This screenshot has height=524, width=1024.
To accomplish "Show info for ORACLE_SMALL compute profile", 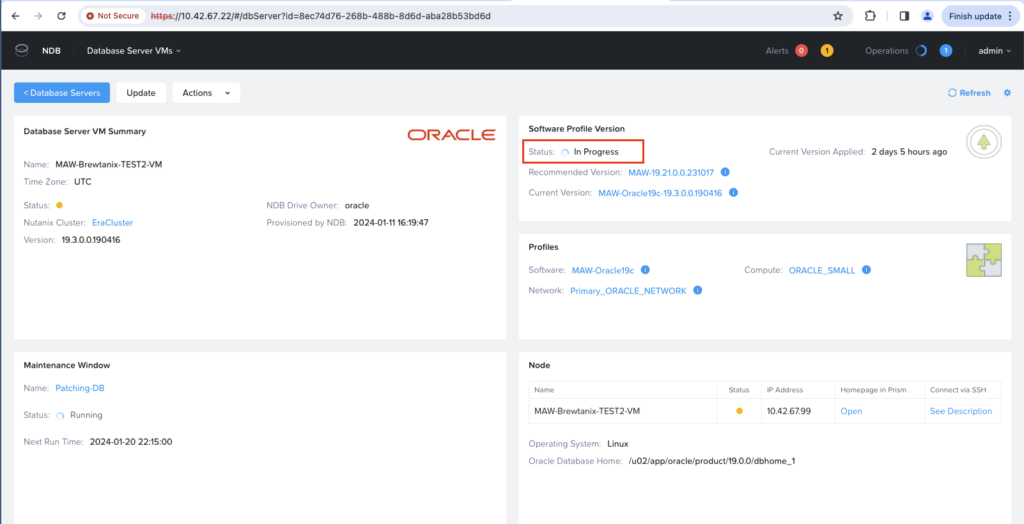I will click(867, 269).
